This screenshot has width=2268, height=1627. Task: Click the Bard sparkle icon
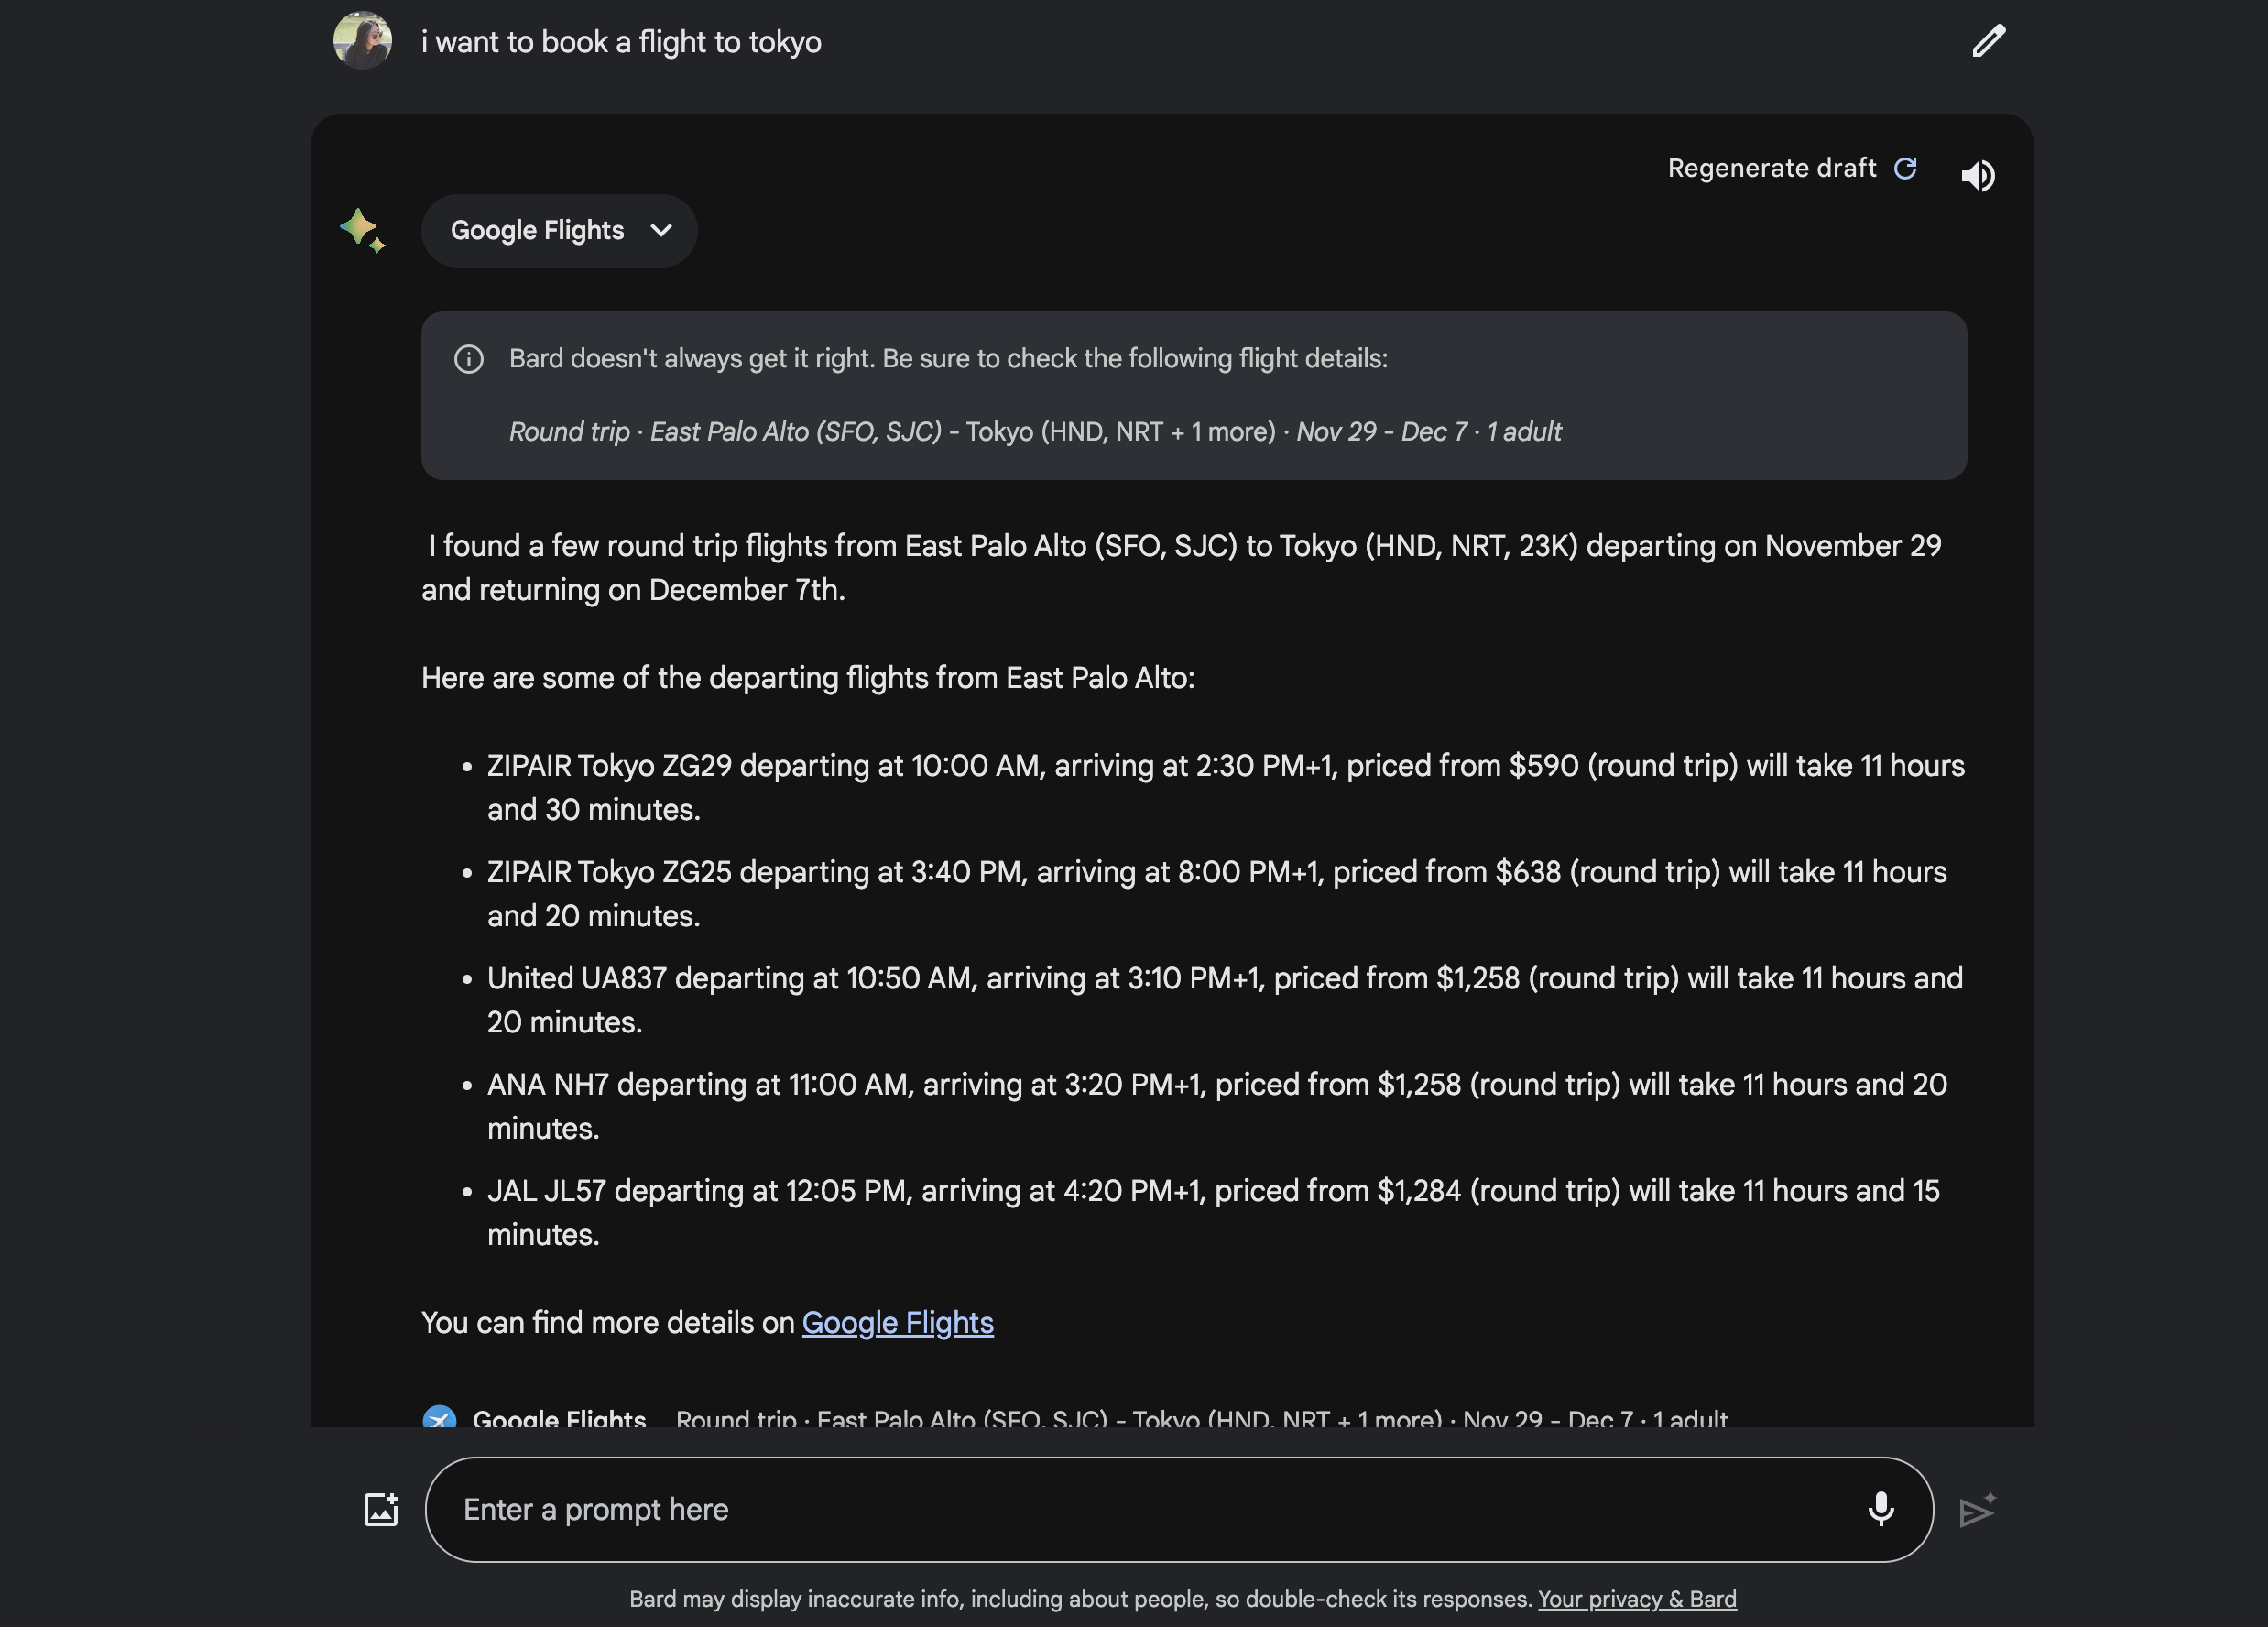click(x=362, y=230)
